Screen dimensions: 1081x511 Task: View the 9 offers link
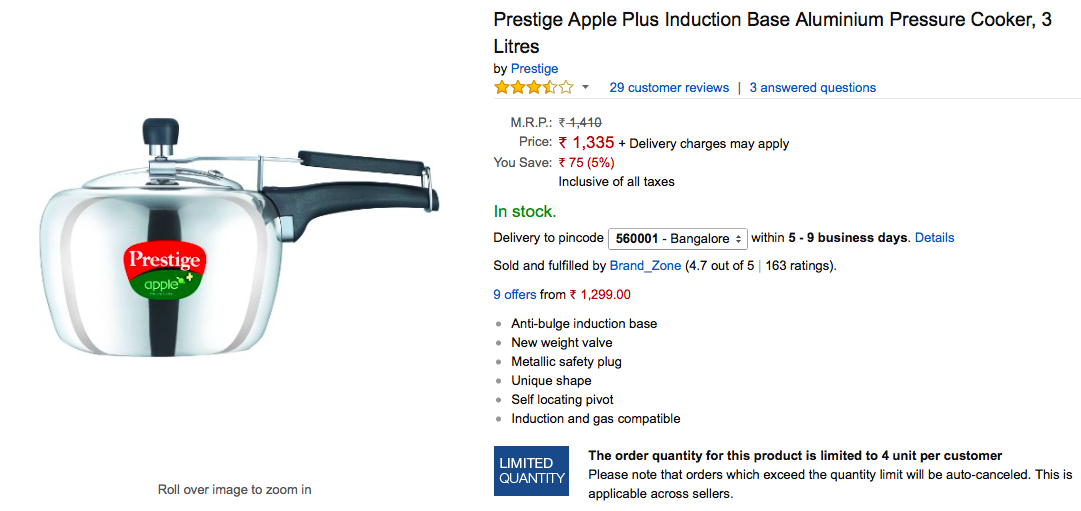point(514,295)
